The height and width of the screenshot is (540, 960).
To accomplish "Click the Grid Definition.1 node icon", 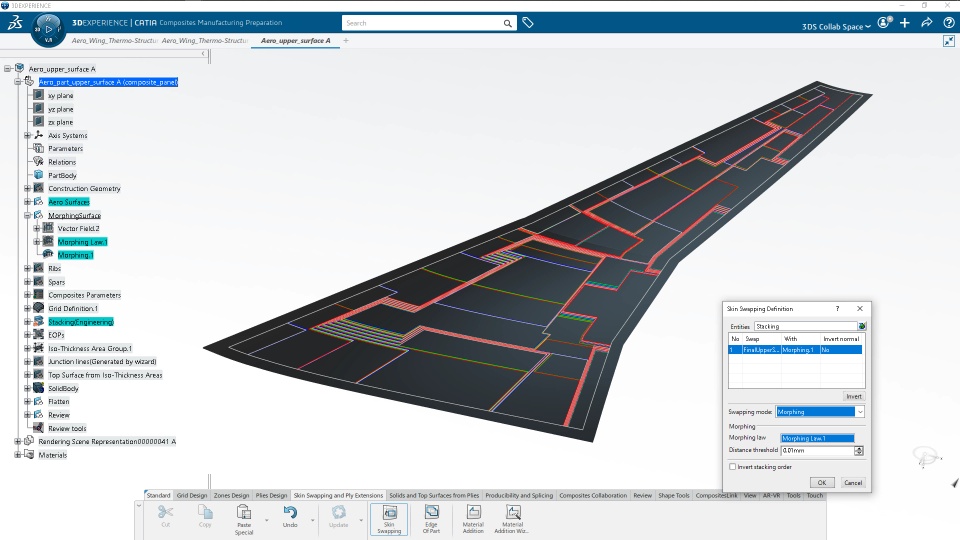I will (39, 308).
